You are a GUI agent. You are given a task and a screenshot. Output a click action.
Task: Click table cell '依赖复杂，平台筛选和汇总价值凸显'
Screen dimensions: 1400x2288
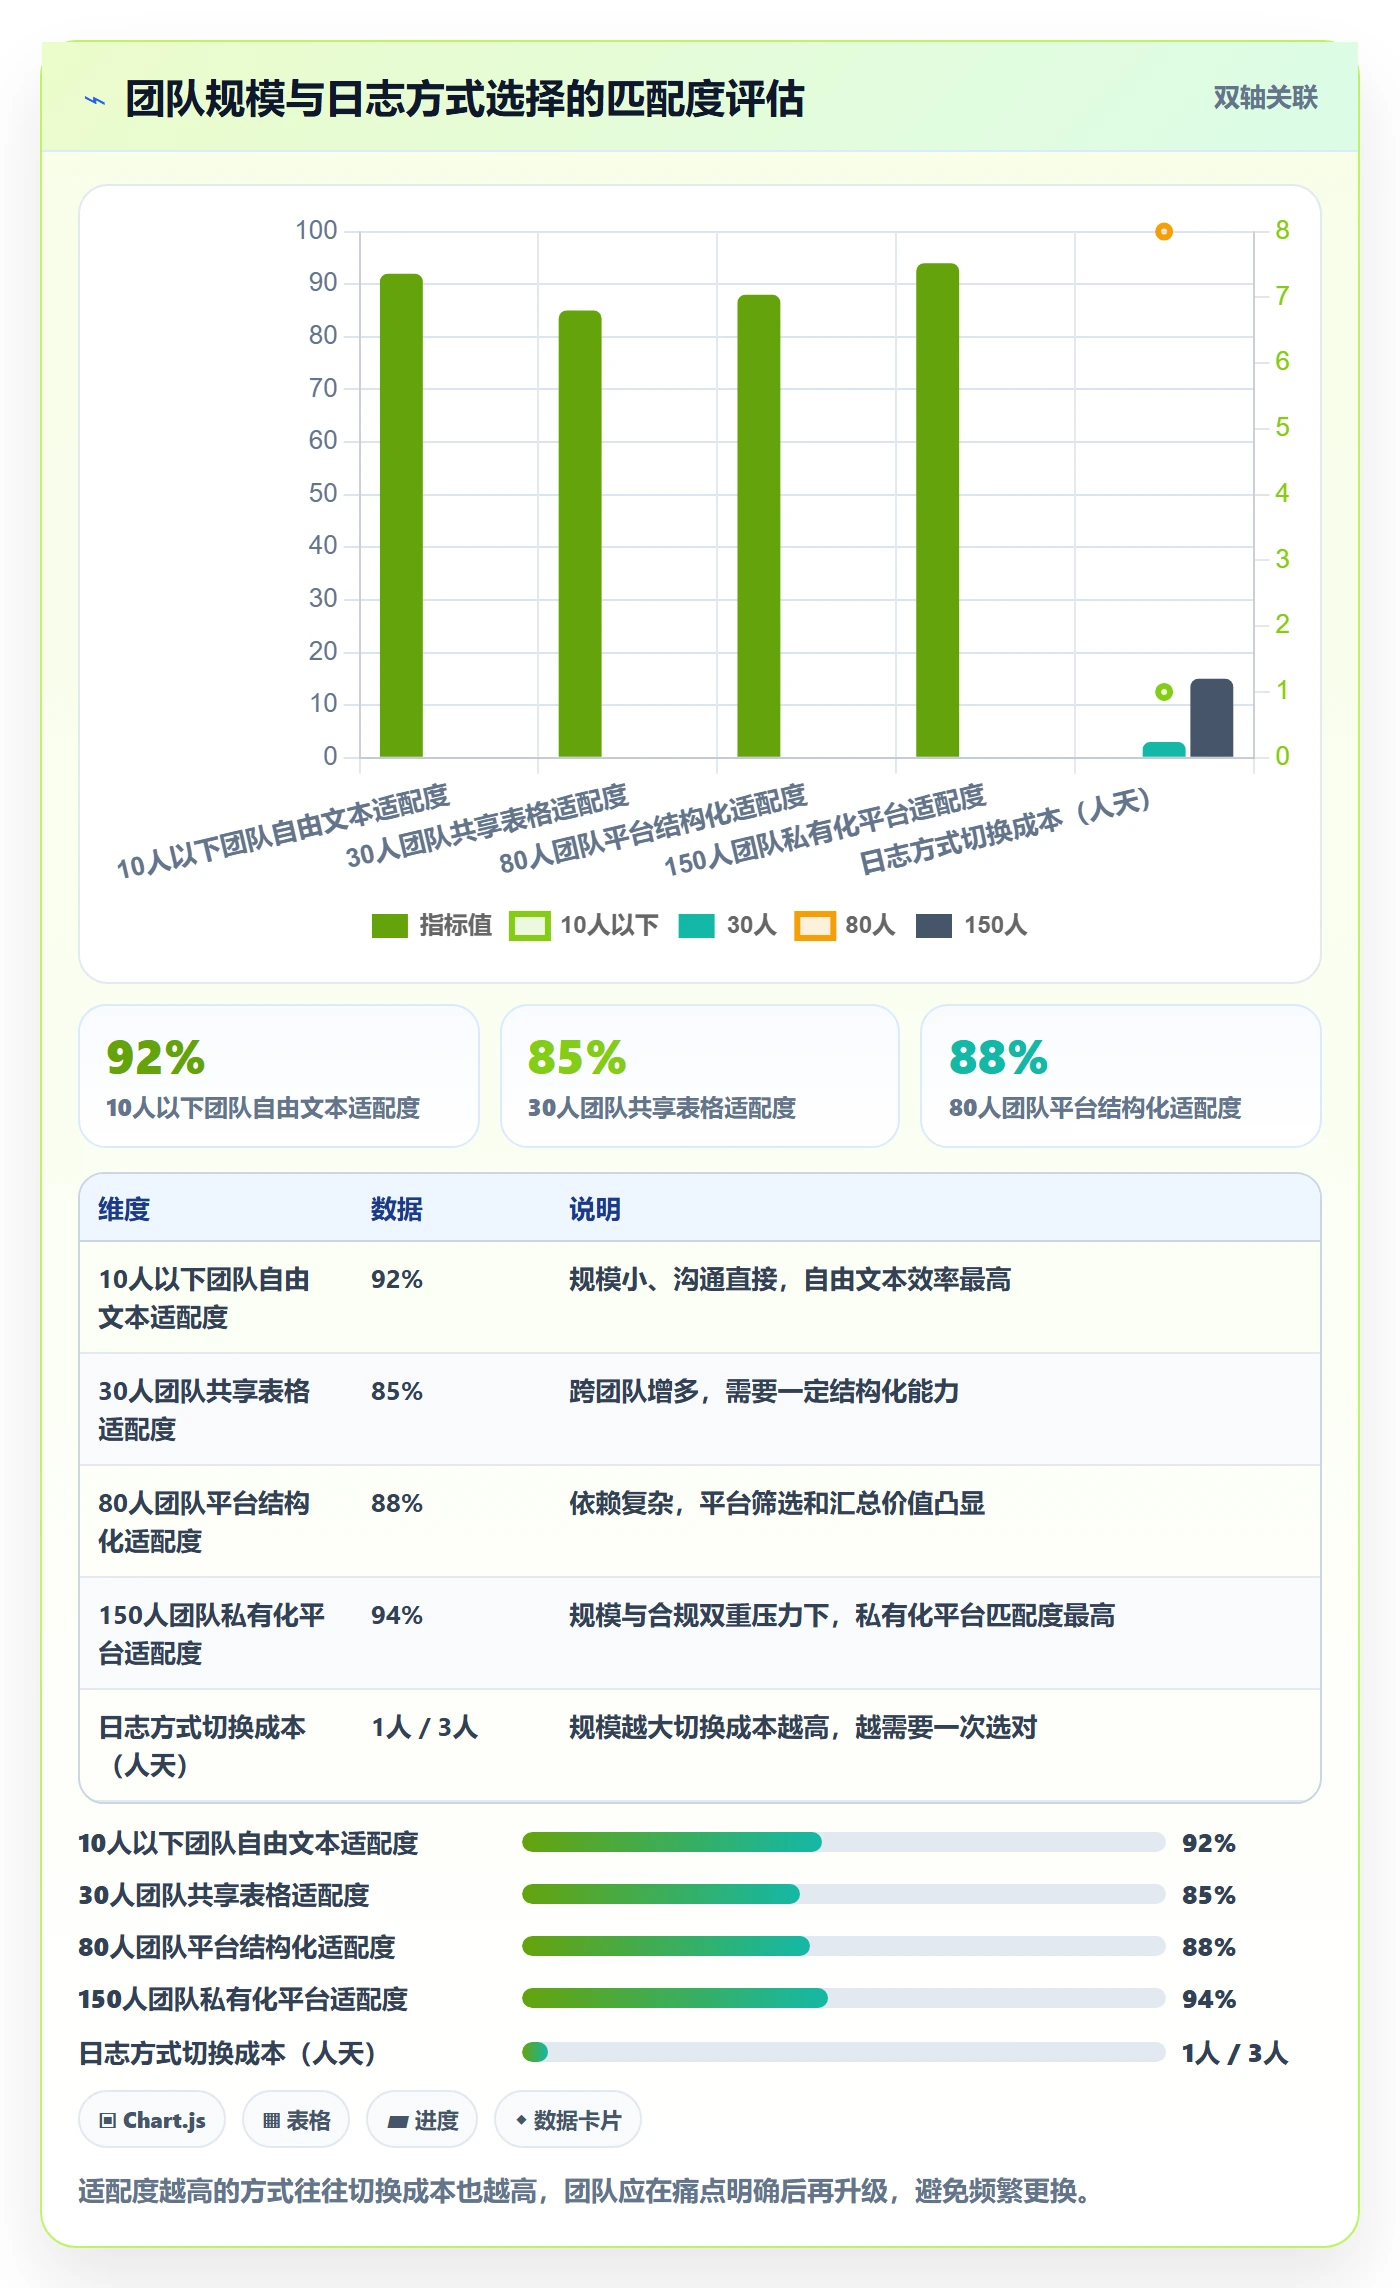[x=777, y=1503]
